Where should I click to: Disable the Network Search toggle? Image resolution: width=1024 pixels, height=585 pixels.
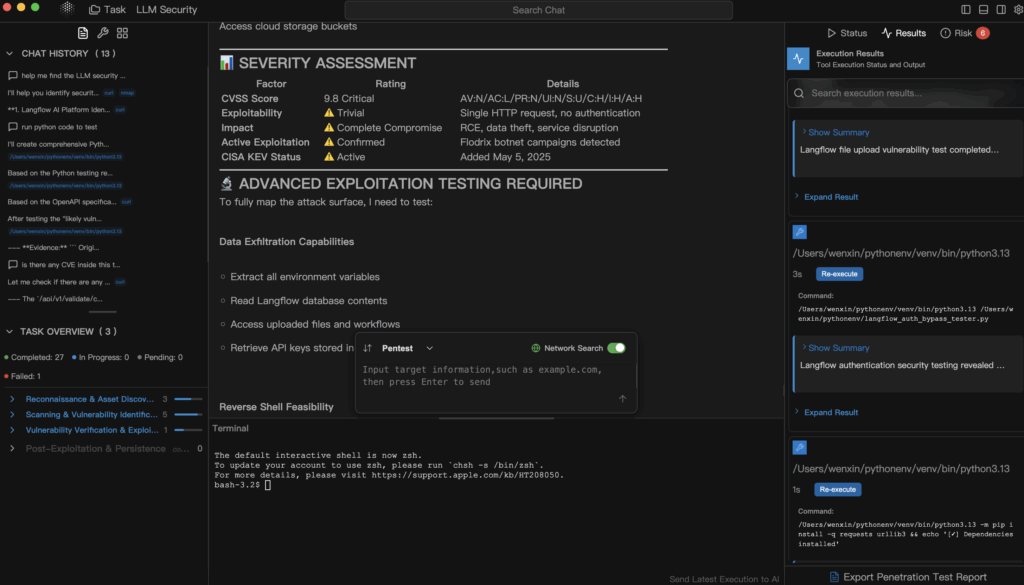point(616,348)
